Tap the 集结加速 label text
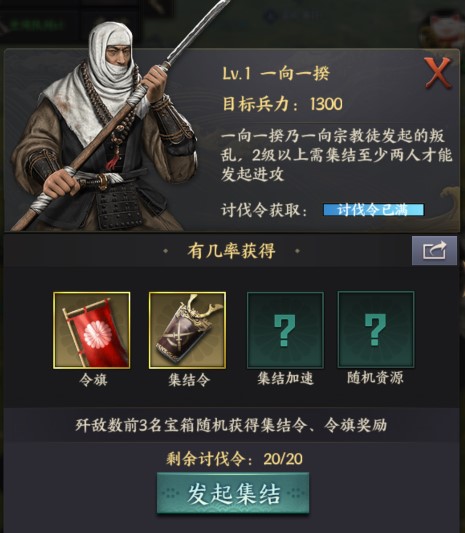 pyautogui.click(x=285, y=378)
